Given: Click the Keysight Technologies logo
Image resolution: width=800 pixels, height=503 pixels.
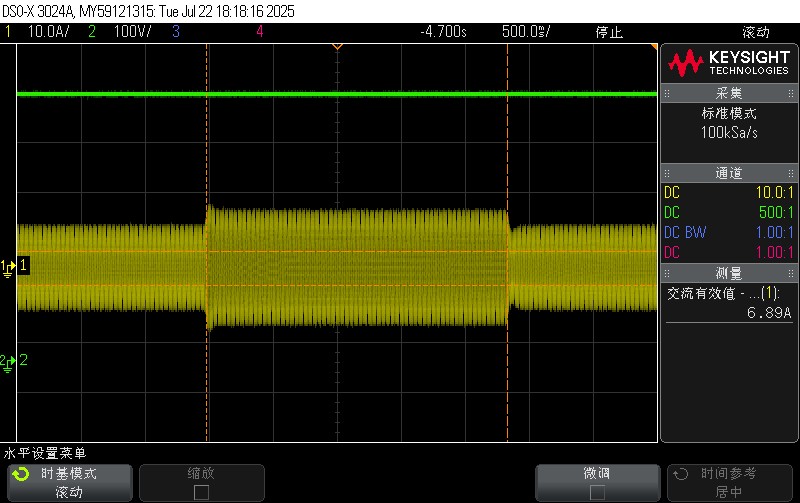Looking at the screenshot, I should coord(729,65).
